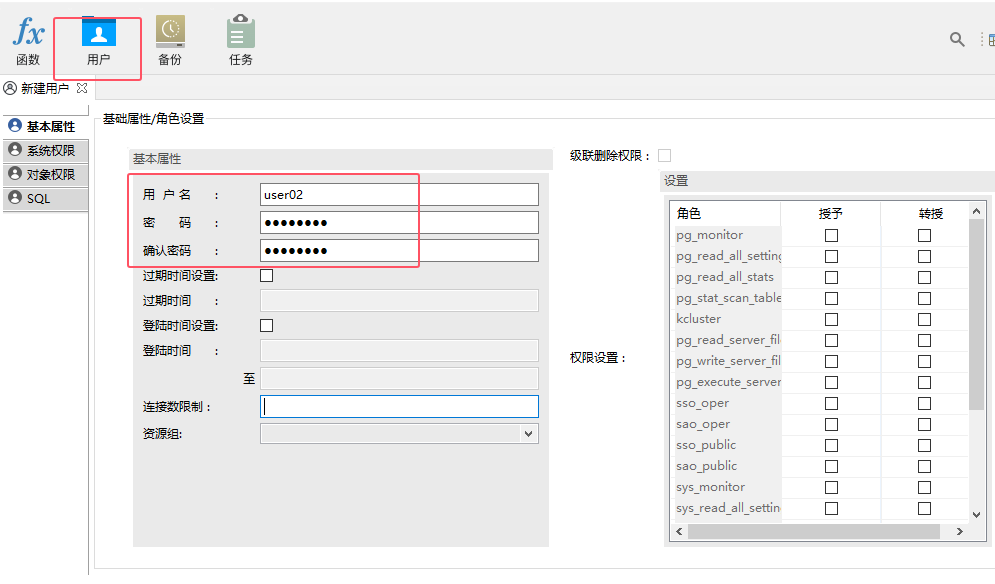
Task: Open the SQL side tab
Action: [x=42, y=199]
